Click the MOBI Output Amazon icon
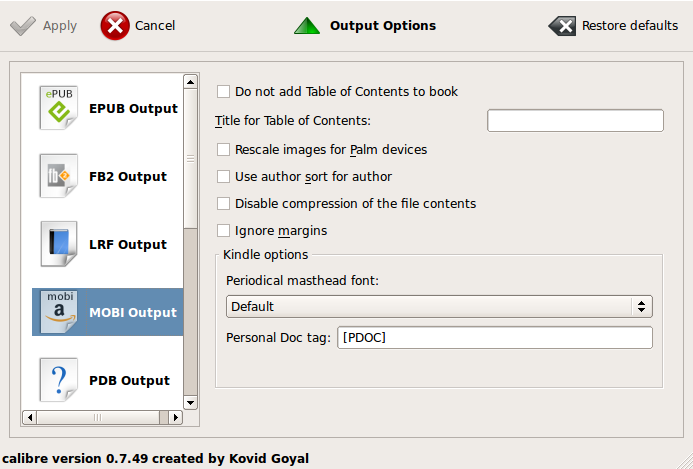The image size is (693, 469). click(x=58, y=312)
